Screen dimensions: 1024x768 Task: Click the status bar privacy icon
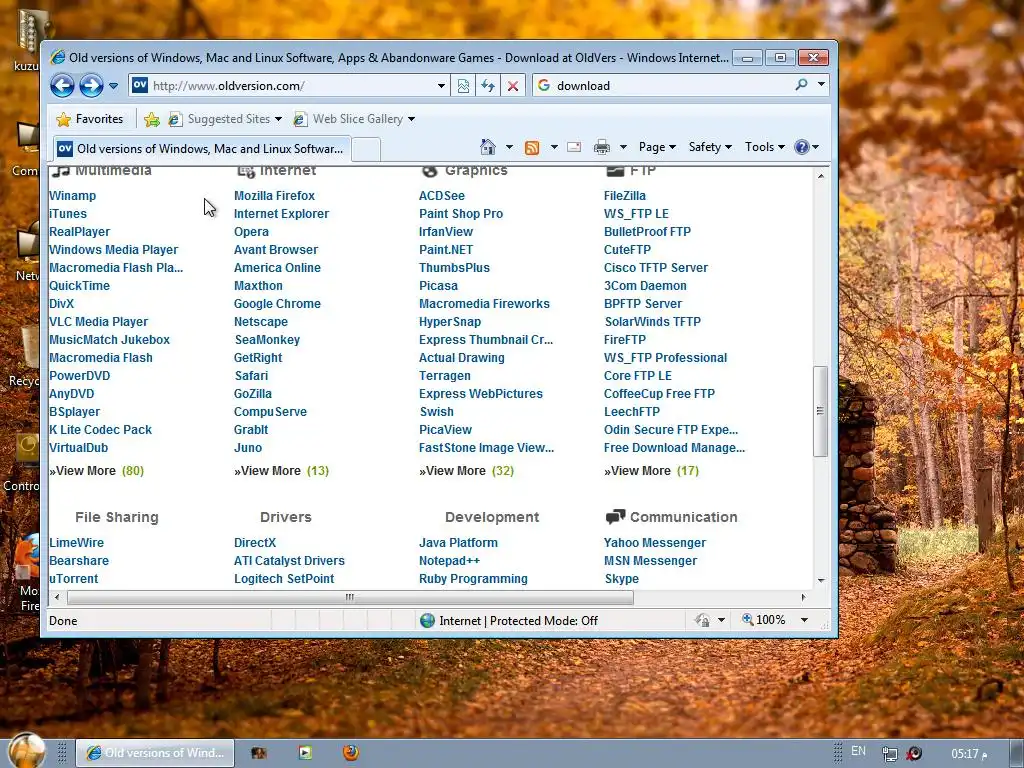703,620
